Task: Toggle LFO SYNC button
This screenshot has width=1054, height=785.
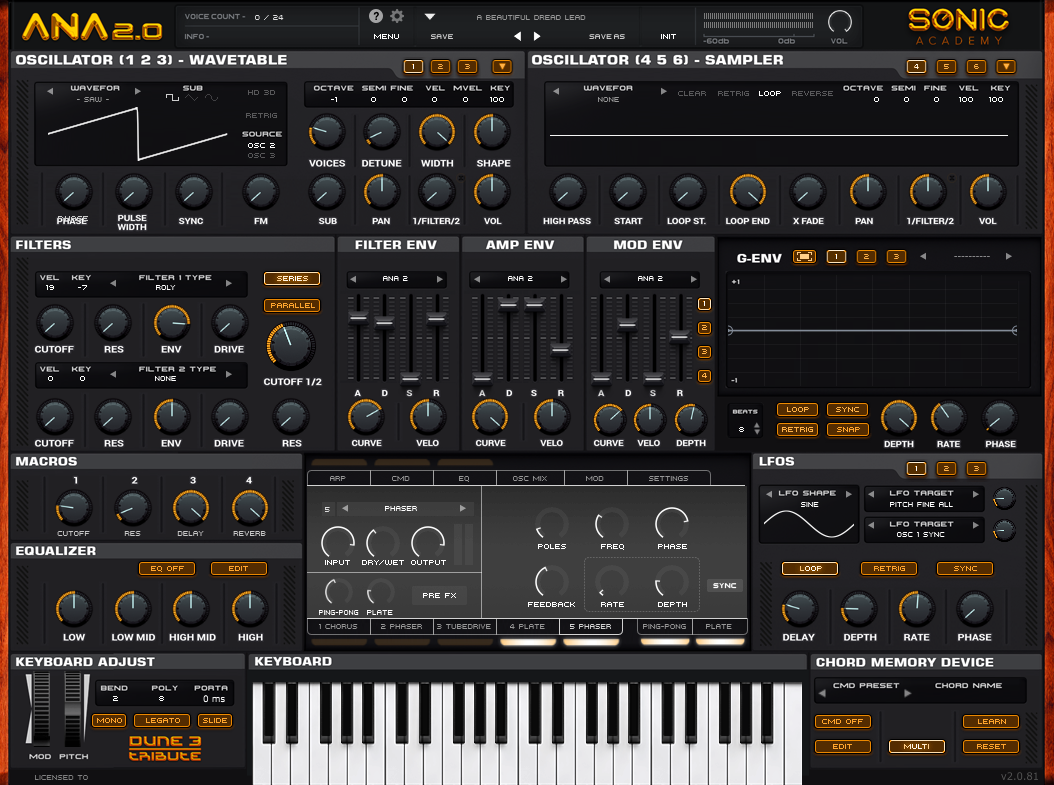Action: (965, 569)
